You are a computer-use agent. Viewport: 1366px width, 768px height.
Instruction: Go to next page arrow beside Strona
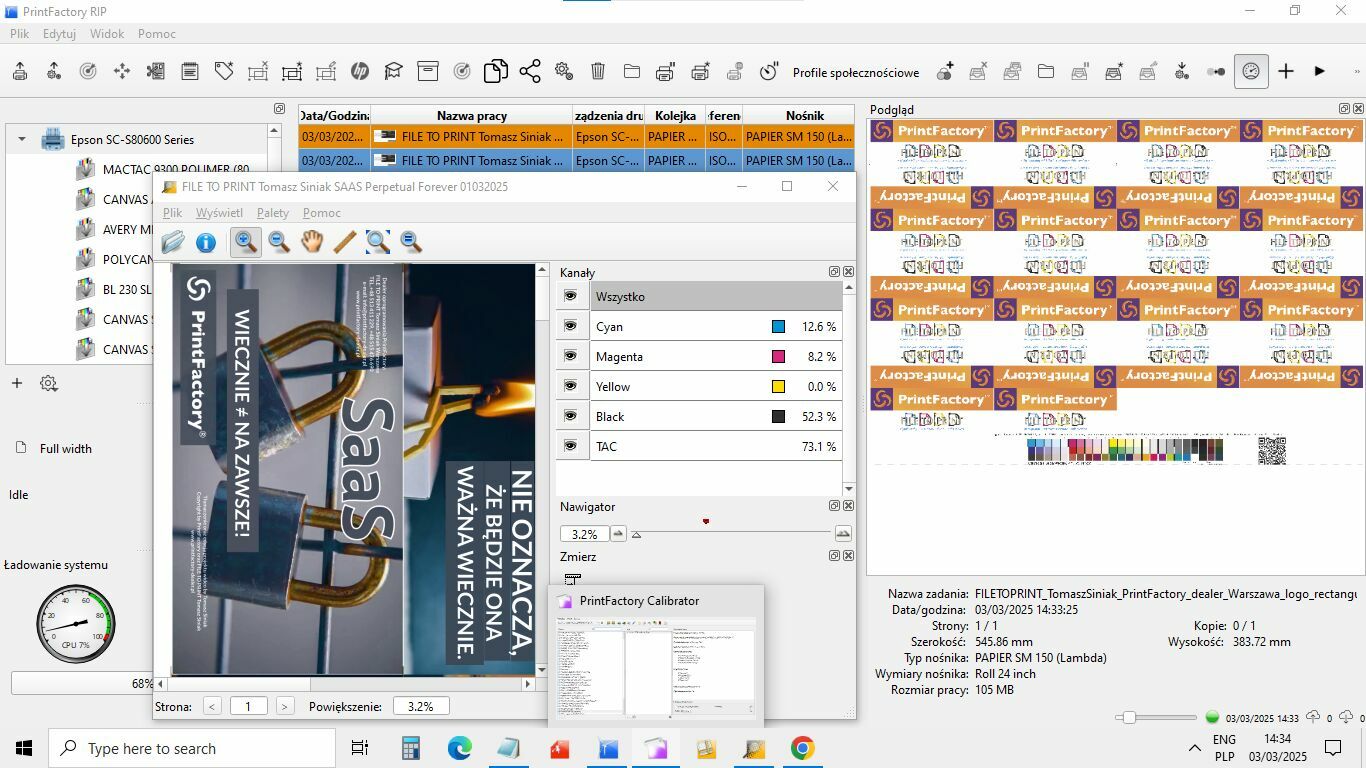point(285,706)
